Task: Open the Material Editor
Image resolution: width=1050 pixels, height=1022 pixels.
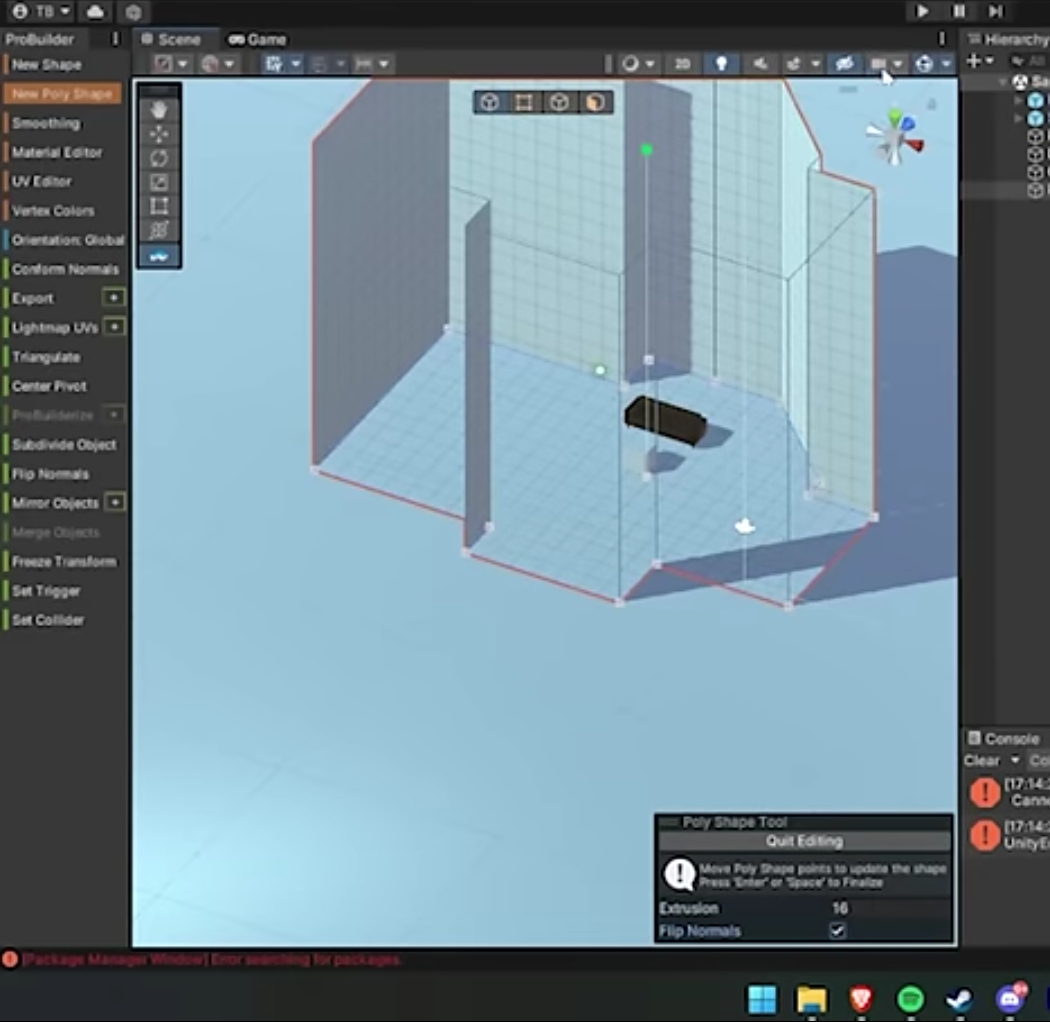Action: coord(57,153)
